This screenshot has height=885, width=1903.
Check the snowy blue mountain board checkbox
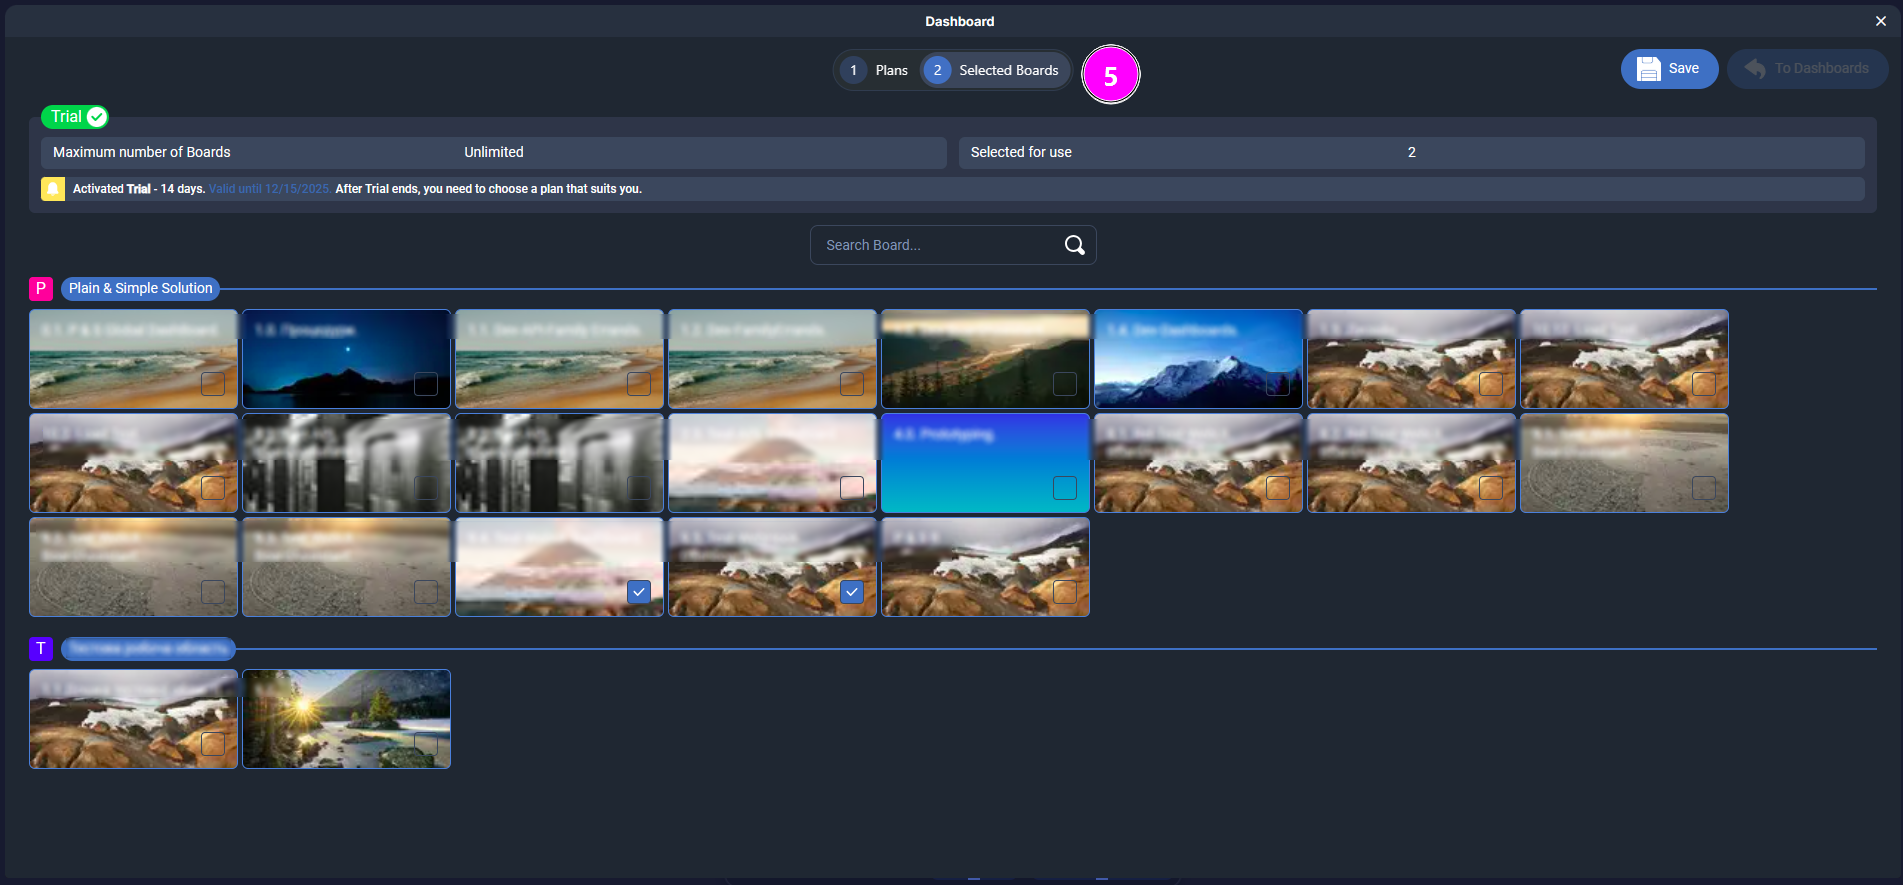[x=1278, y=384]
